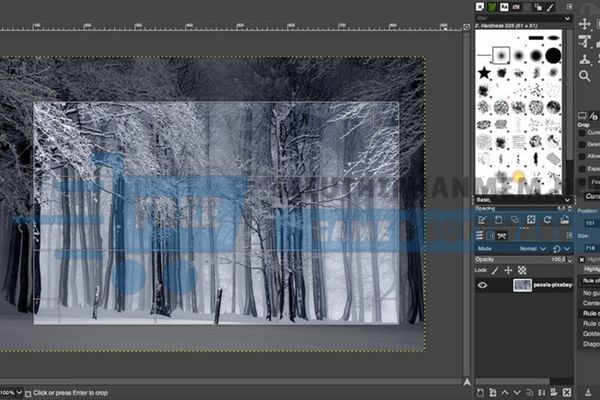Toggle lock alpha channel checker icon
Screen dimensions: 600x400
(521, 270)
